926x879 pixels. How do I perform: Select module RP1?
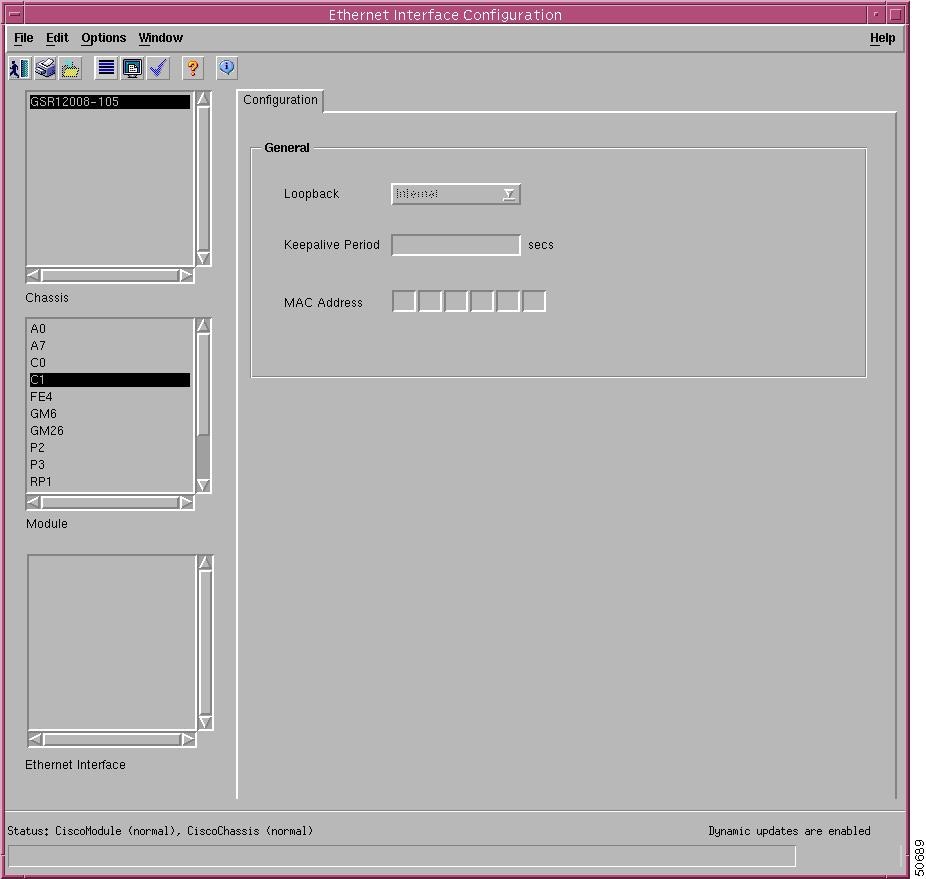pos(110,482)
